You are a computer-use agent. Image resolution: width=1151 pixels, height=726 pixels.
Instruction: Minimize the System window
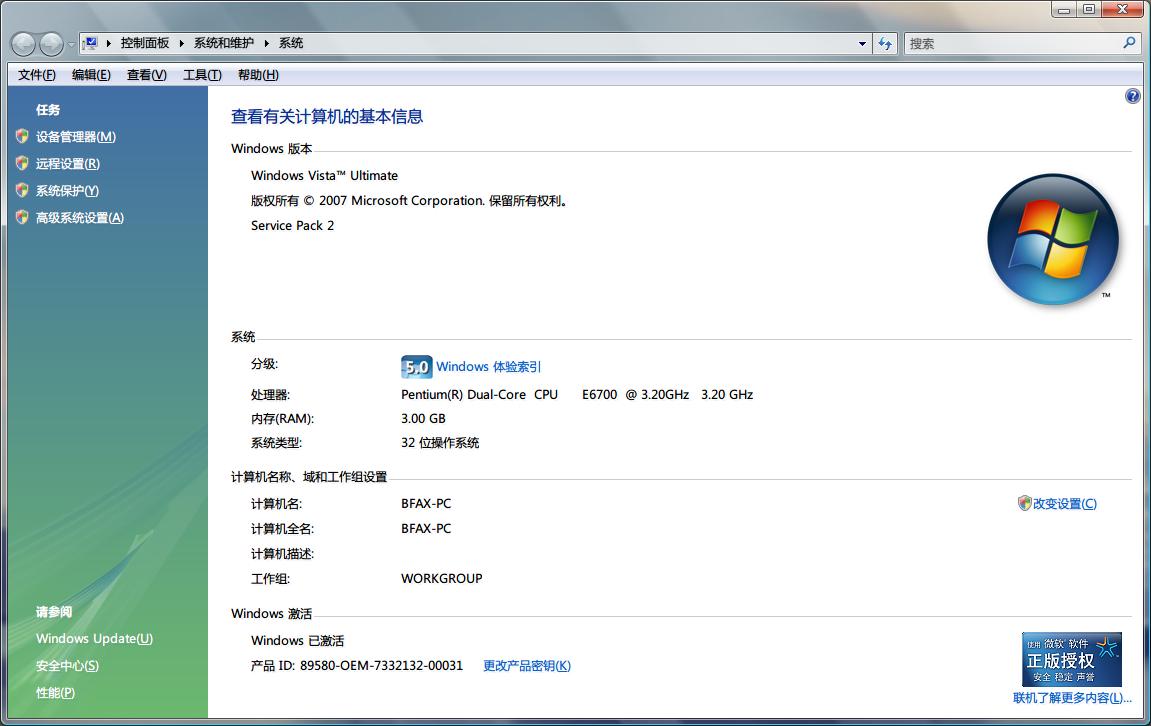tap(1064, 10)
